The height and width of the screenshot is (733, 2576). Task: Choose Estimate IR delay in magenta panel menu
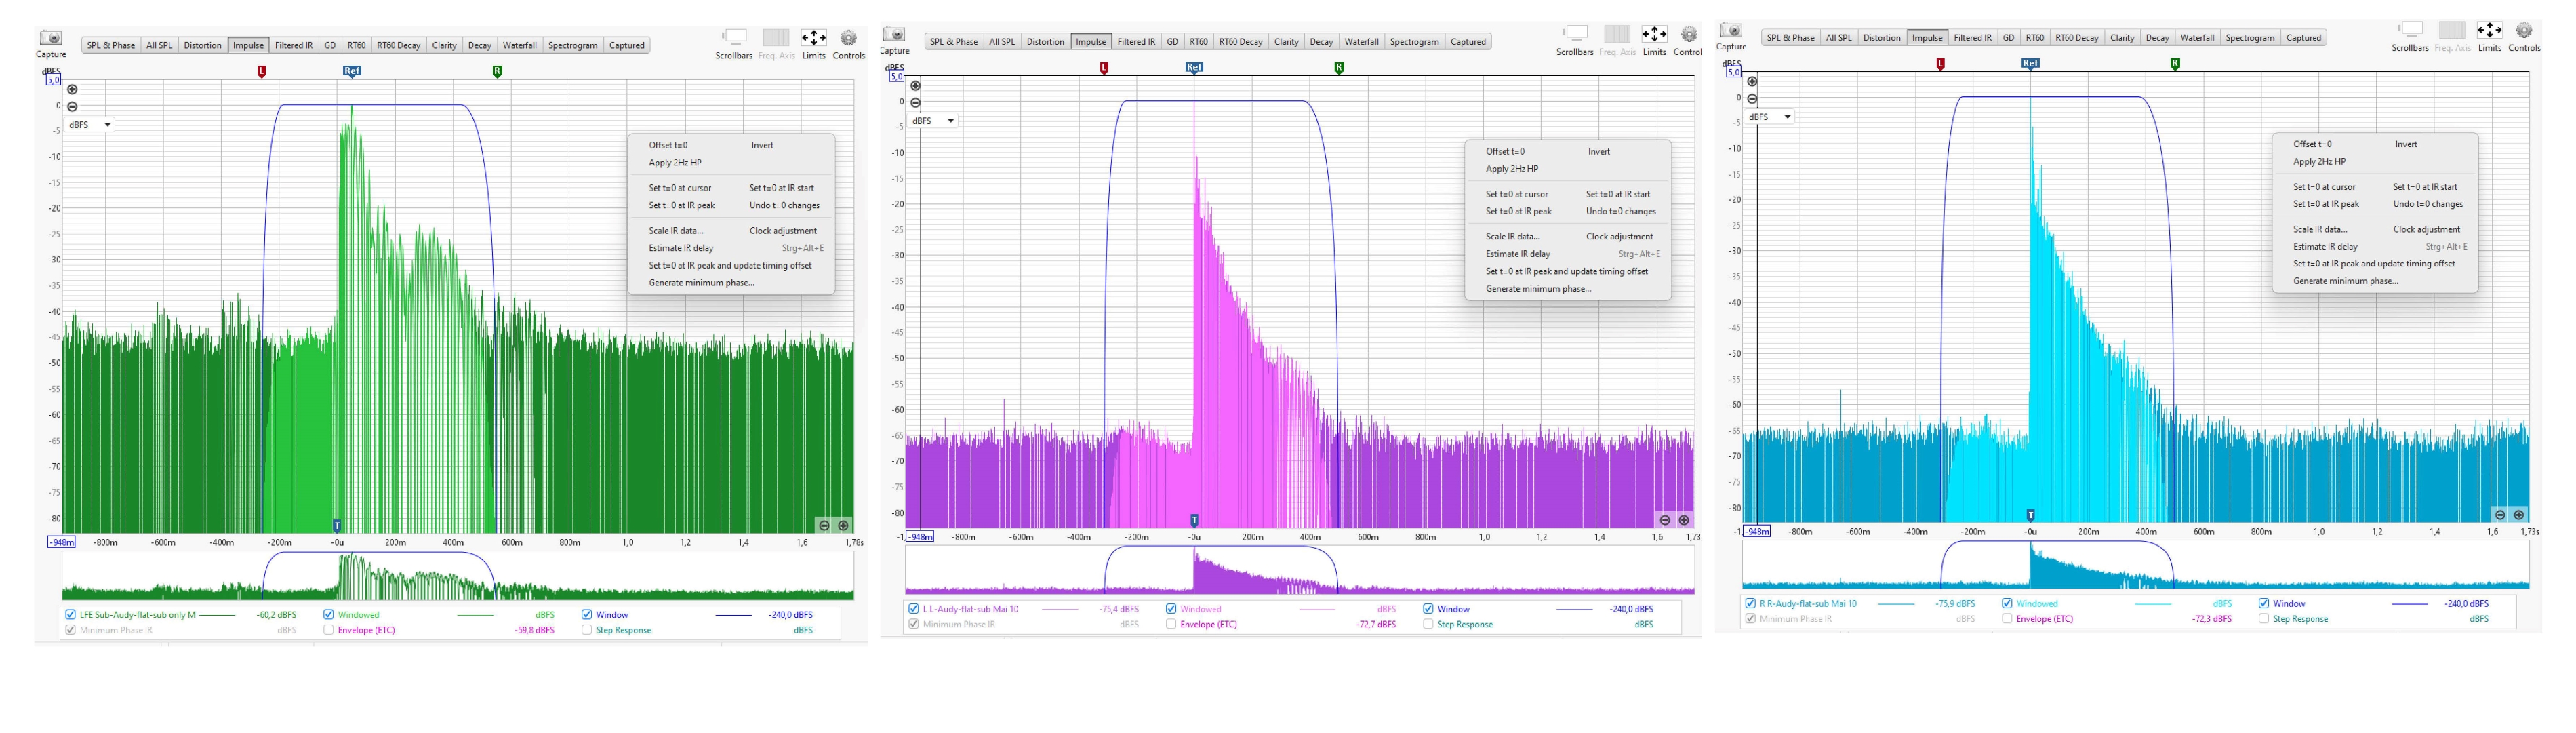tap(1517, 254)
